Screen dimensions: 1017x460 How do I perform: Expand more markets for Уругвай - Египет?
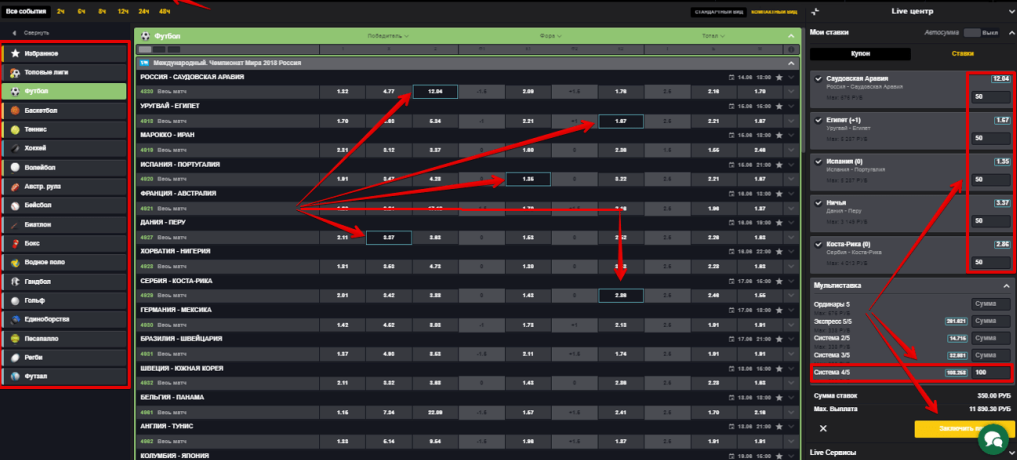791,120
